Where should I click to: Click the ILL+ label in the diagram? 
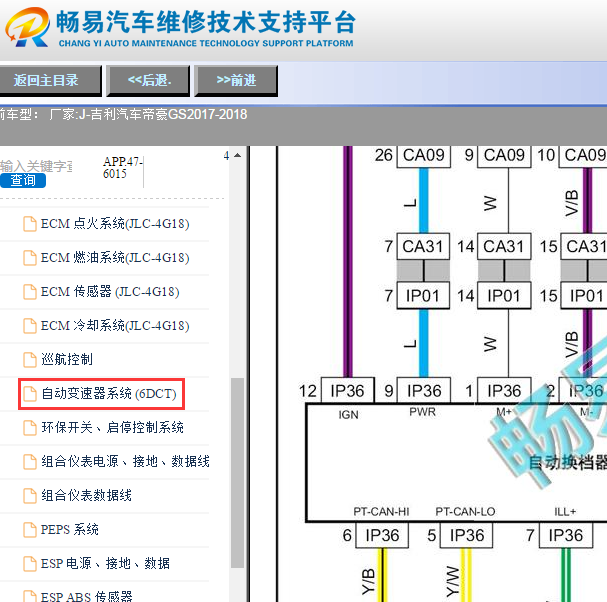click(x=565, y=512)
